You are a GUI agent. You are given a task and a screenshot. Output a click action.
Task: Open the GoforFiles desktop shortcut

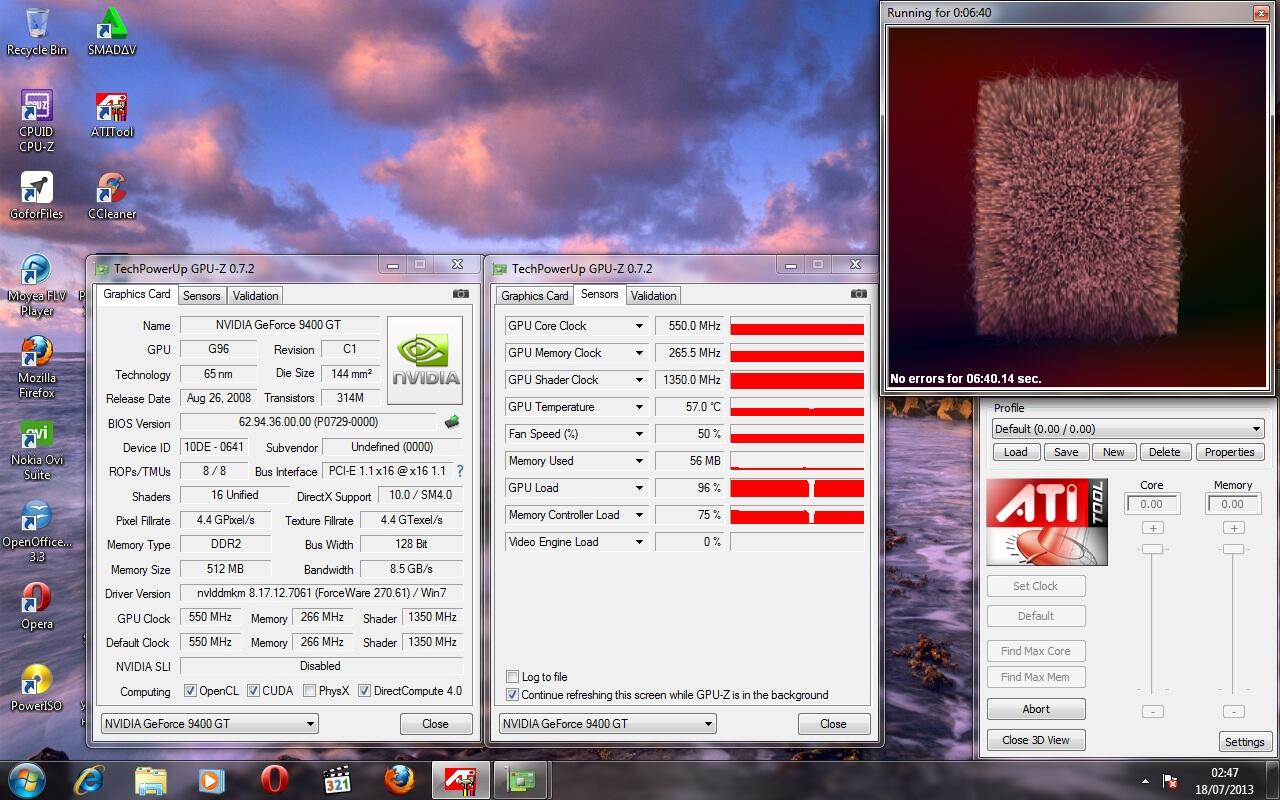[37, 195]
